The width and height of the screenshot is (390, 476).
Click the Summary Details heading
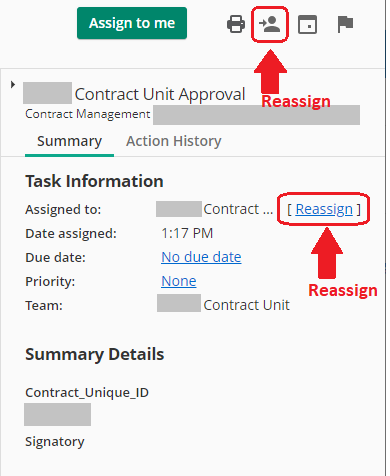[x=95, y=354]
